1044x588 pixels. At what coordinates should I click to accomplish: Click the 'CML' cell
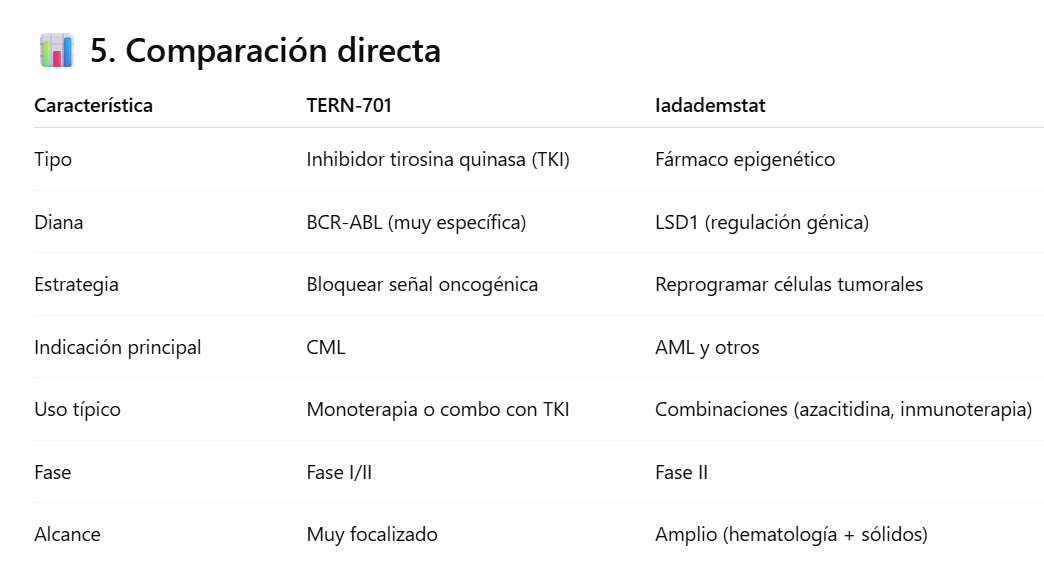pos(326,347)
